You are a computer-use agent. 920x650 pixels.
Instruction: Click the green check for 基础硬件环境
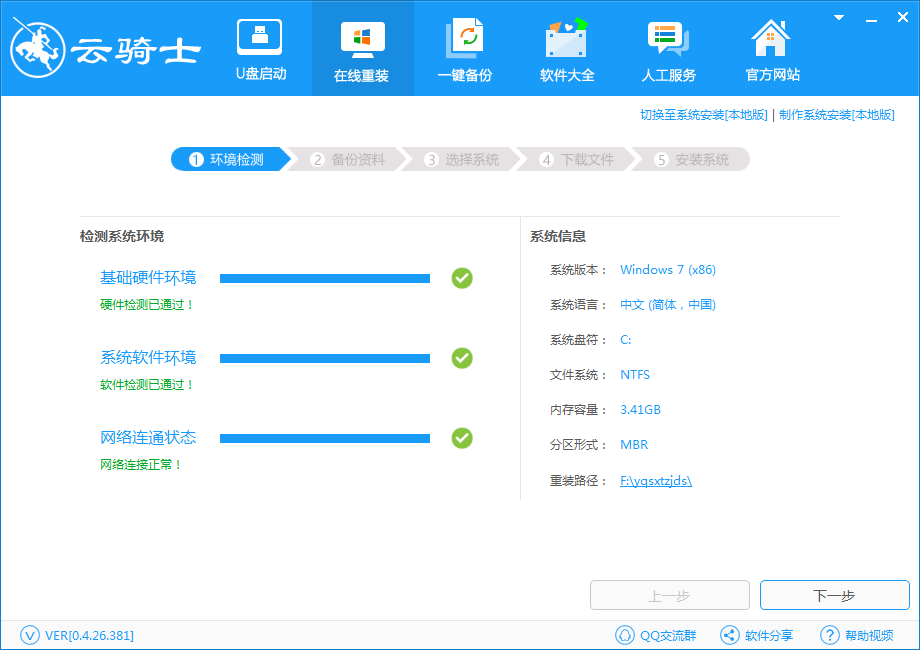pos(462,278)
